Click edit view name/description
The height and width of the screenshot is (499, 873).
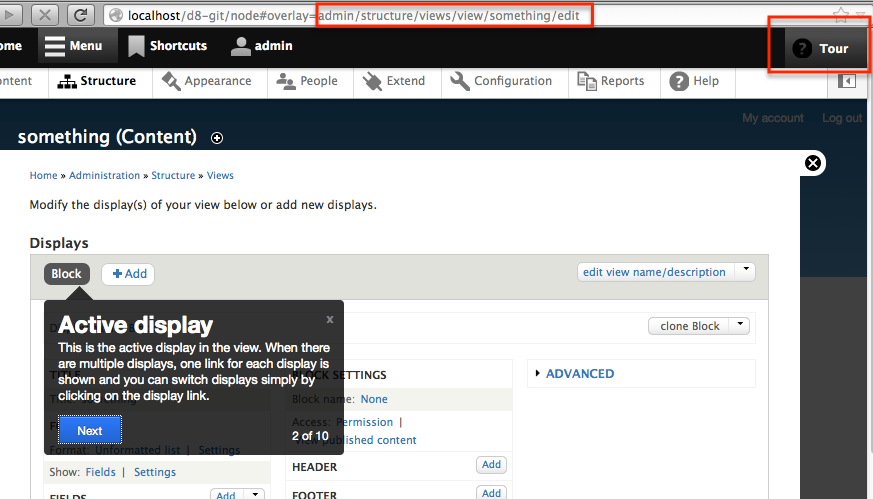tap(655, 272)
